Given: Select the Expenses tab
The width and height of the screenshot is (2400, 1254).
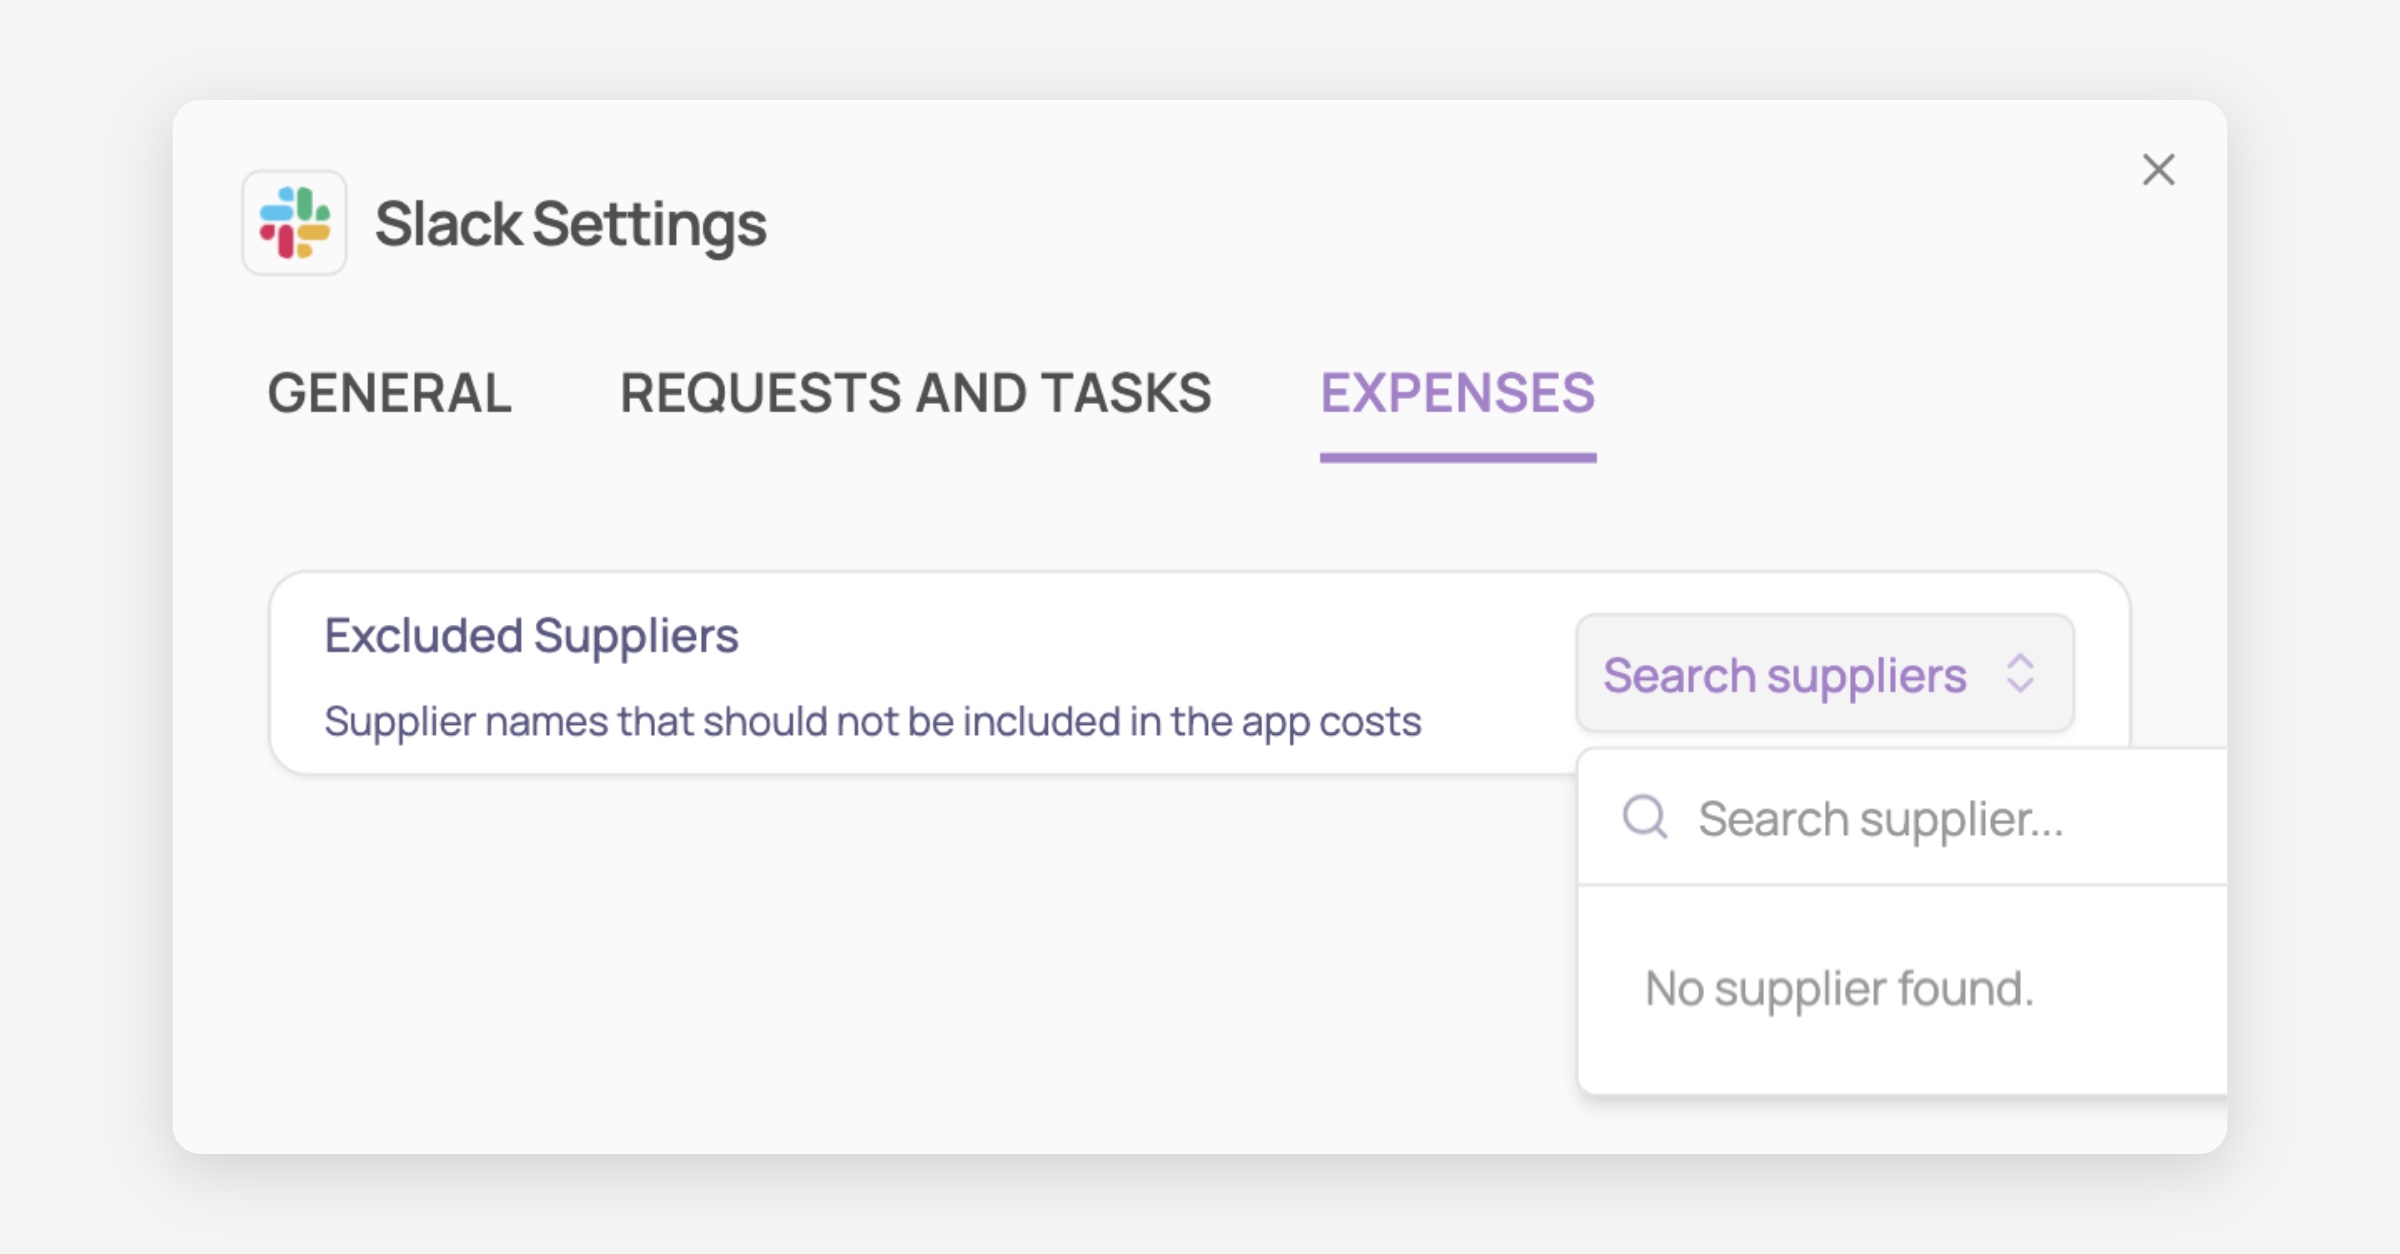Looking at the screenshot, I should tap(1457, 392).
